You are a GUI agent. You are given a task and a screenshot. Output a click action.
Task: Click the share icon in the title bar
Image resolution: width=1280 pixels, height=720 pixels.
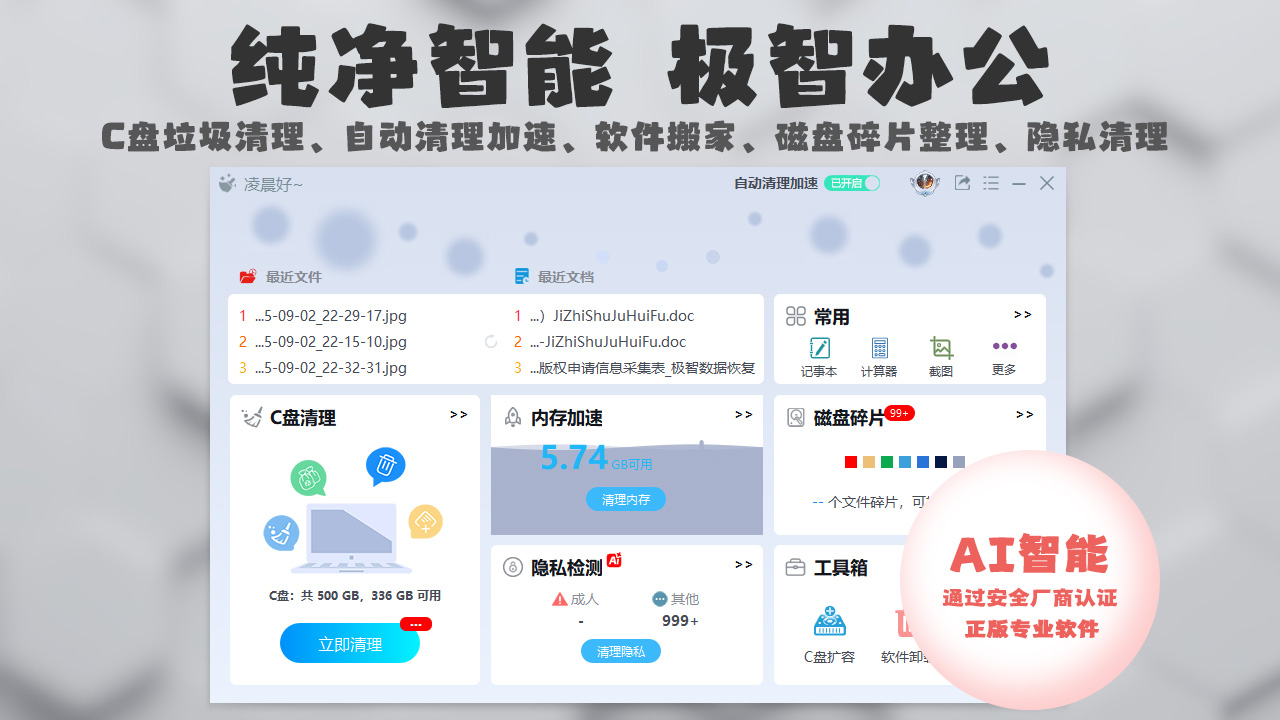[962, 183]
